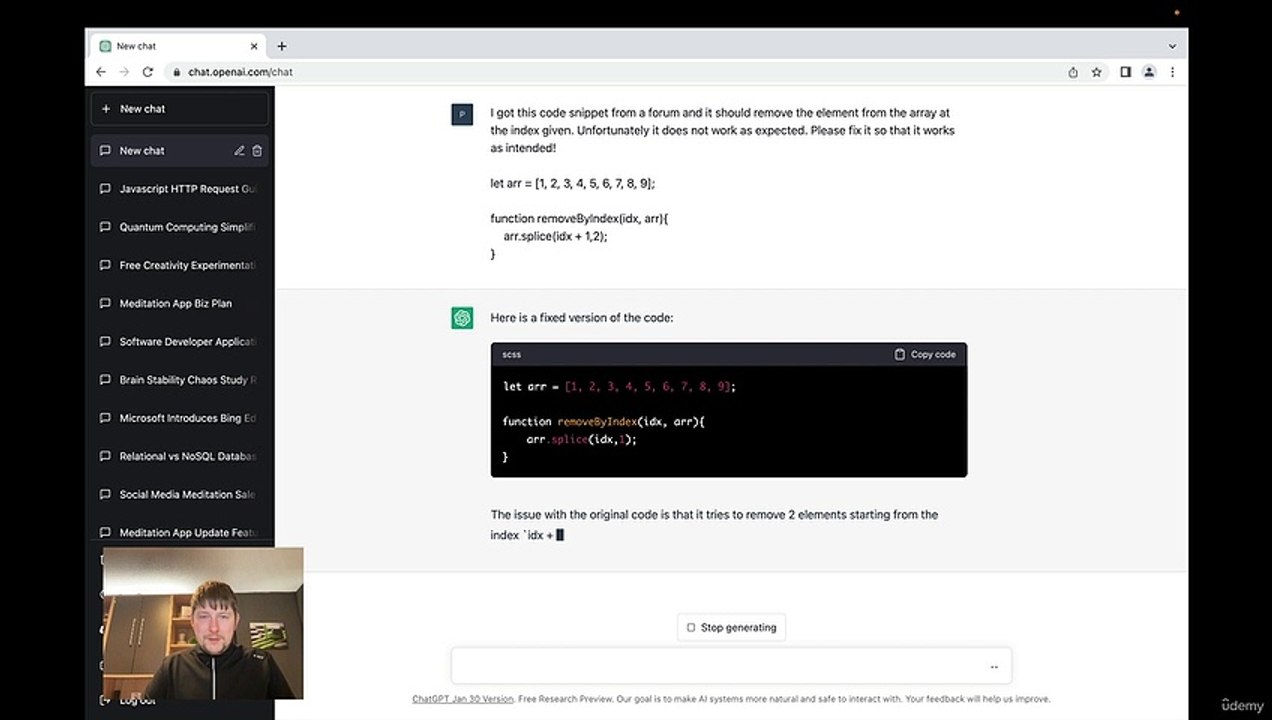Image resolution: width=1272 pixels, height=720 pixels.
Task: Open the Brain Stability Chaos Study chat
Action: coord(180,380)
